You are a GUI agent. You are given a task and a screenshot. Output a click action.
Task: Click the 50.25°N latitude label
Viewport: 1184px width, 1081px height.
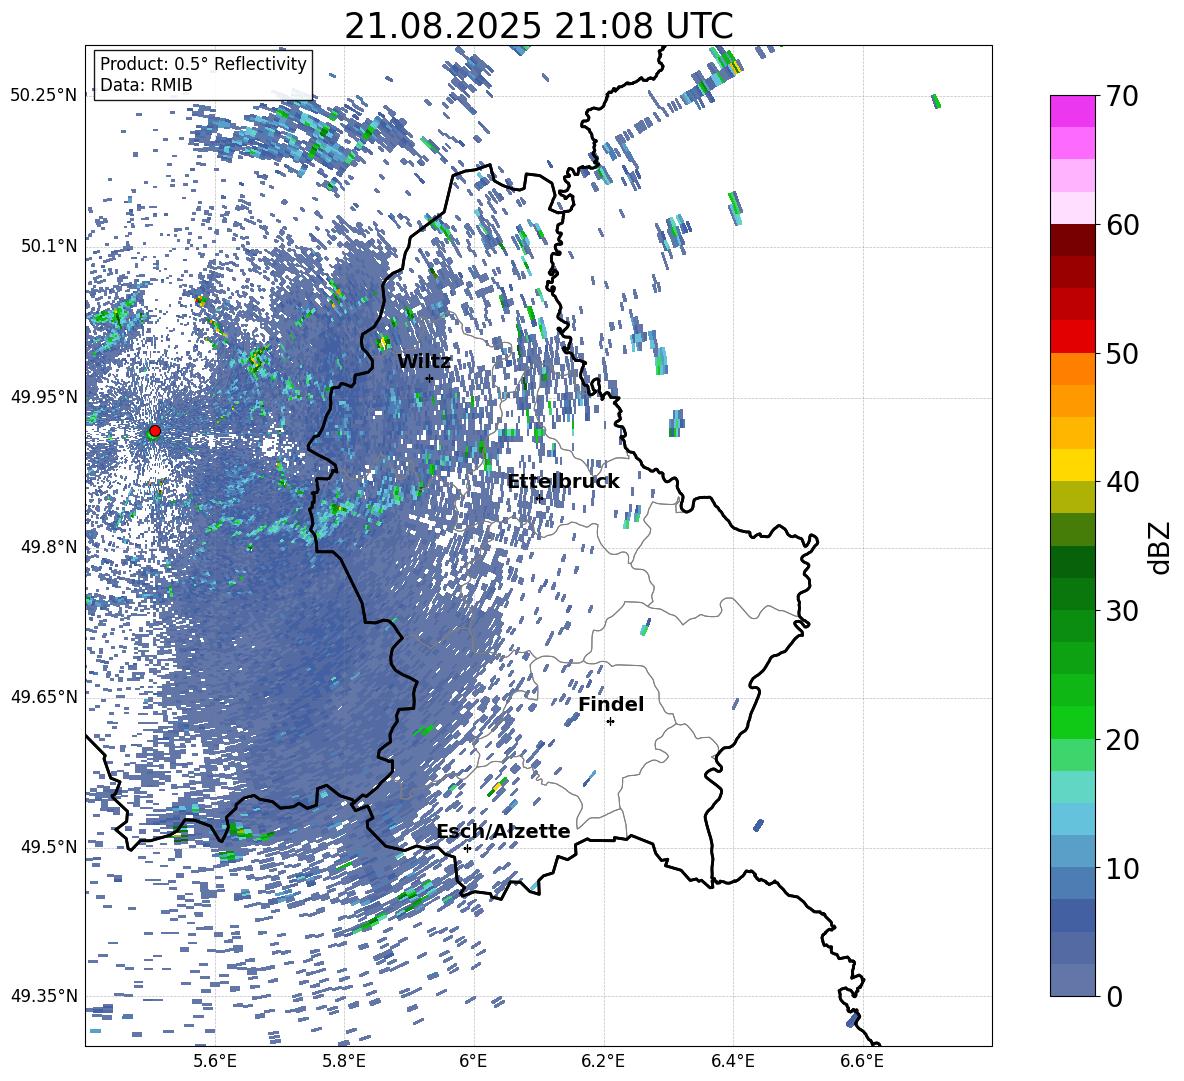(x=44, y=96)
